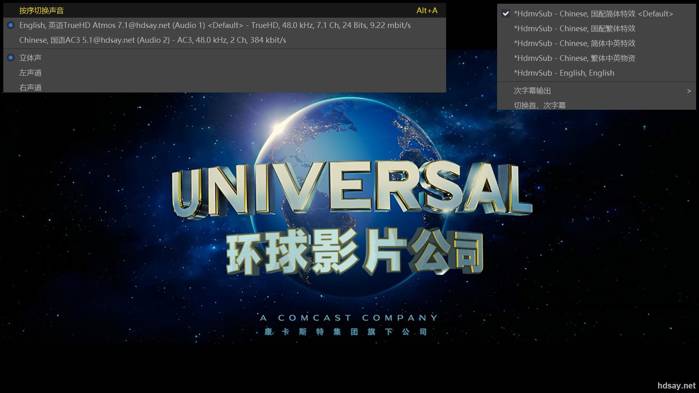The image size is (699, 393).
Task: Click the 环球影片公司 text in the video
Action: (x=355, y=252)
